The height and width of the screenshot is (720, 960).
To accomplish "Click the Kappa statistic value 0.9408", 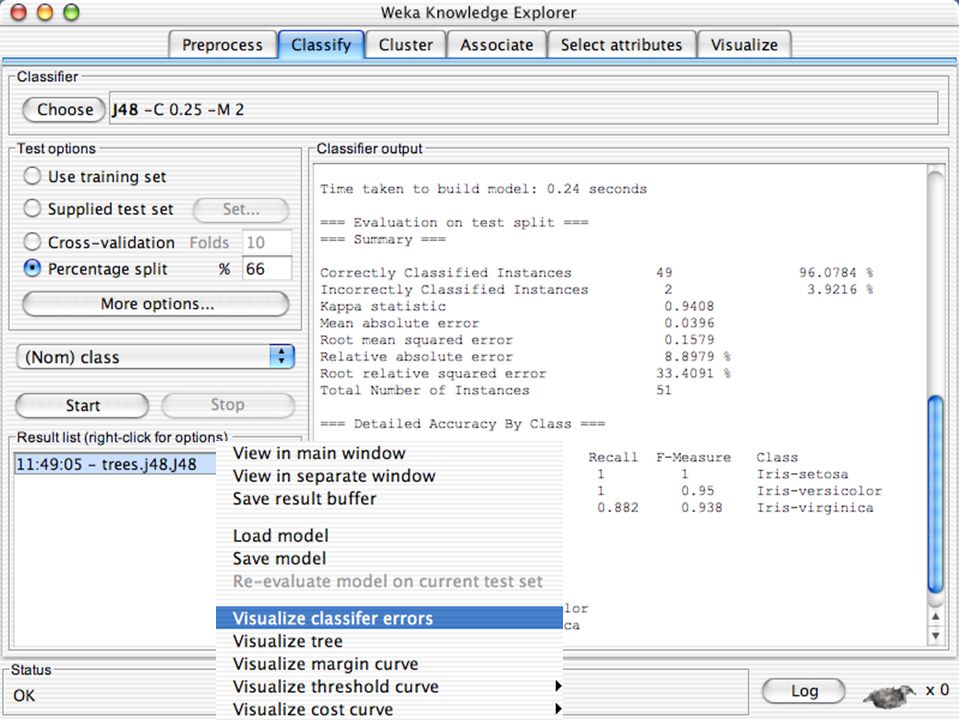I will coord(689,306).
